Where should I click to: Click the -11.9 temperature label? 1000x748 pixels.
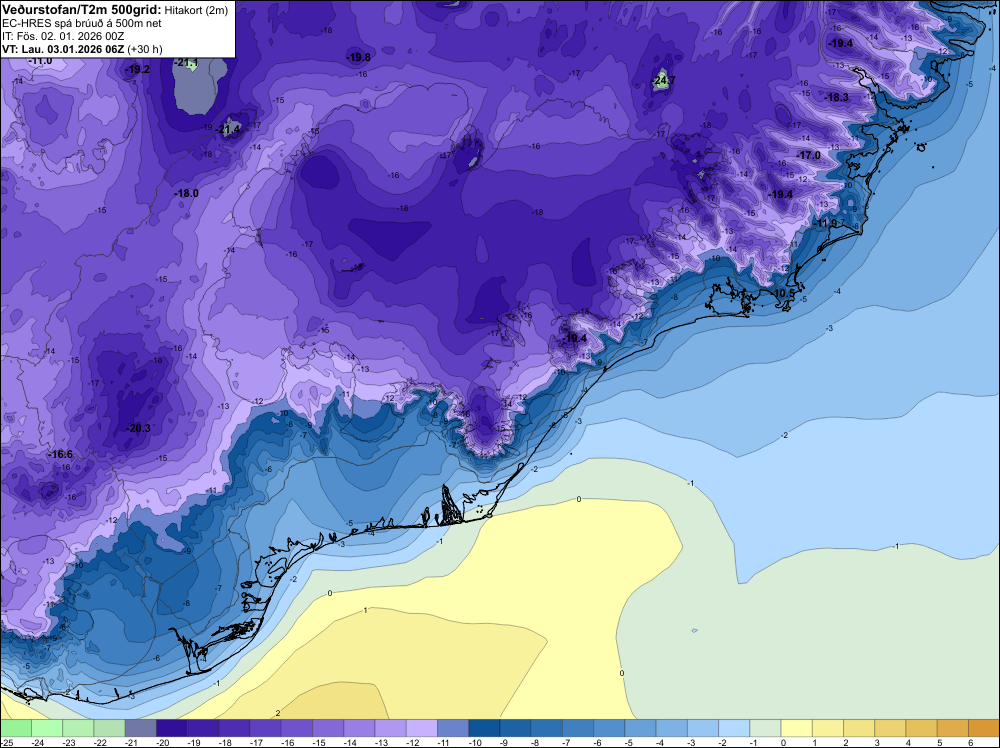(x=826, y=223)
